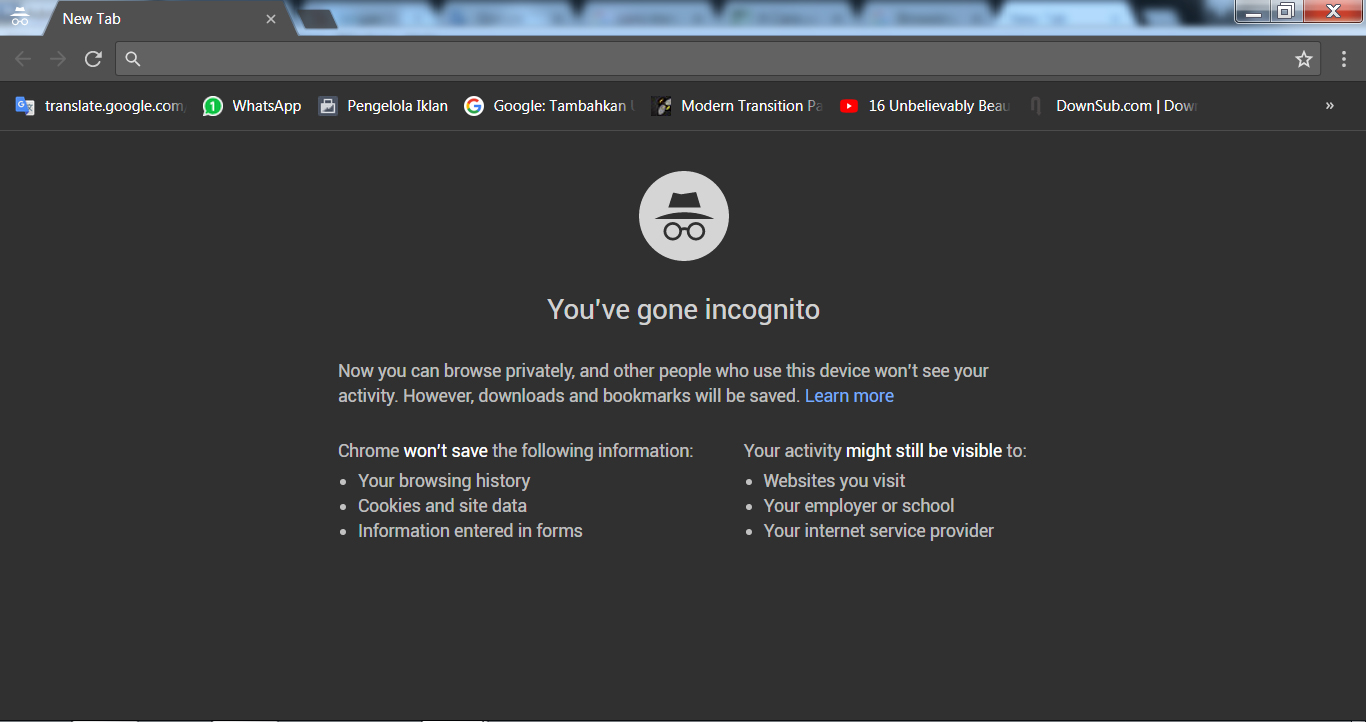Open the Chrome three-dot menu
Image resolution: width=1366 pixels, height=722 pixels.
pyautogui.click(x=1344, y=59)
